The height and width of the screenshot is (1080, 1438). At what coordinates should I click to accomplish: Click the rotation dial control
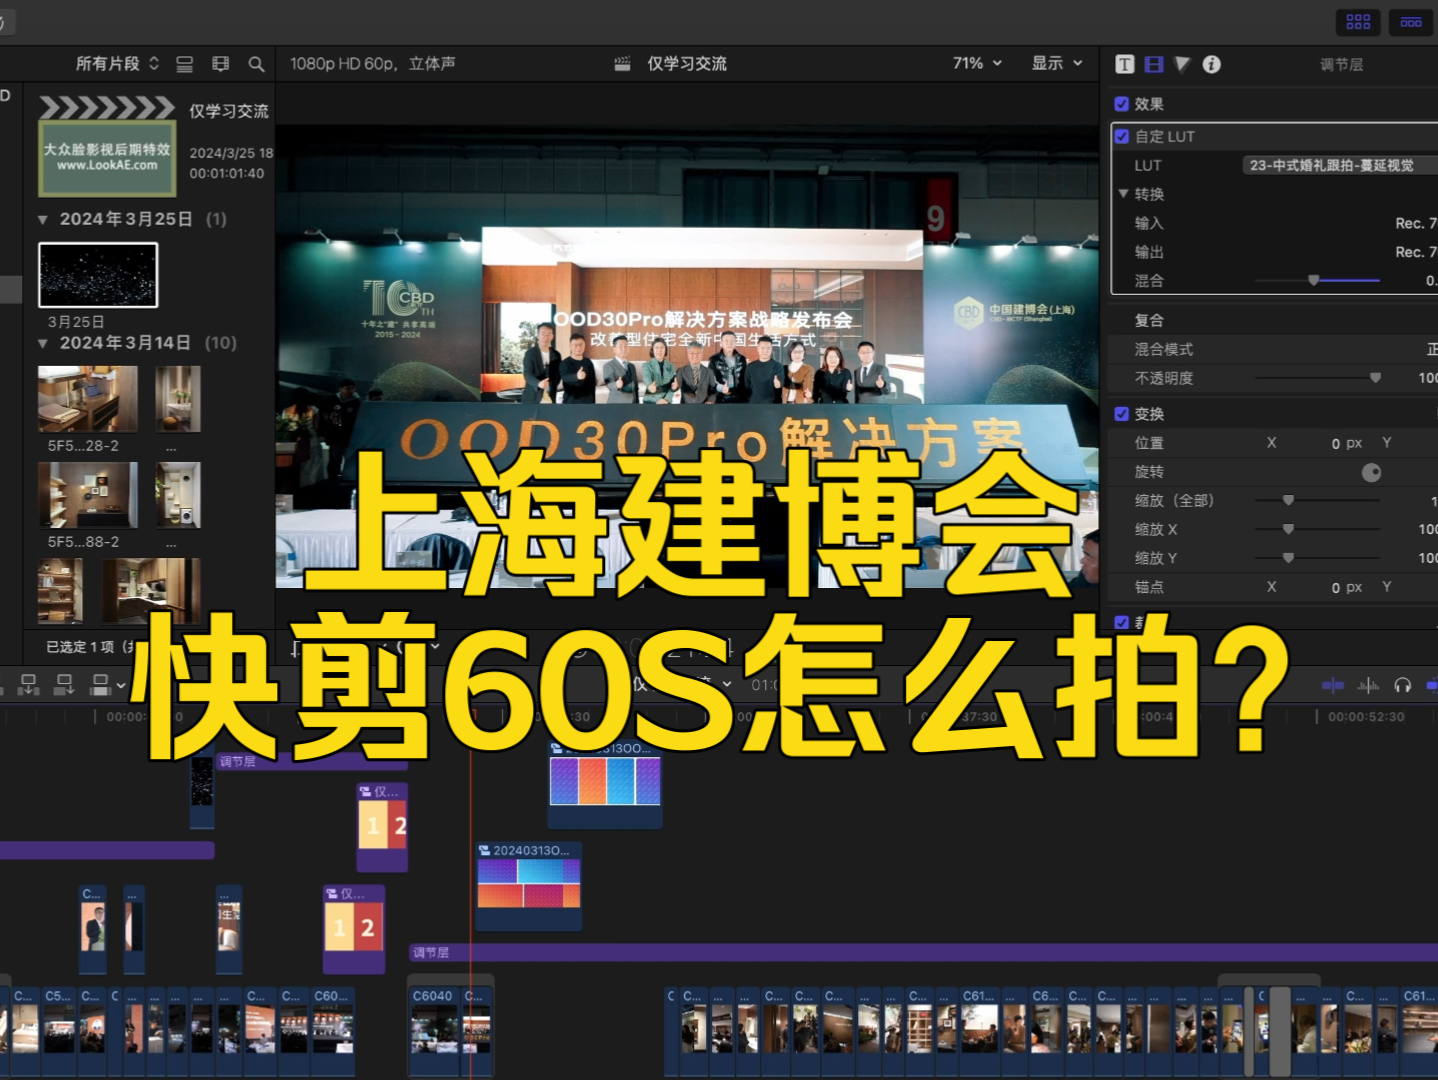(x=1372, y=472)
